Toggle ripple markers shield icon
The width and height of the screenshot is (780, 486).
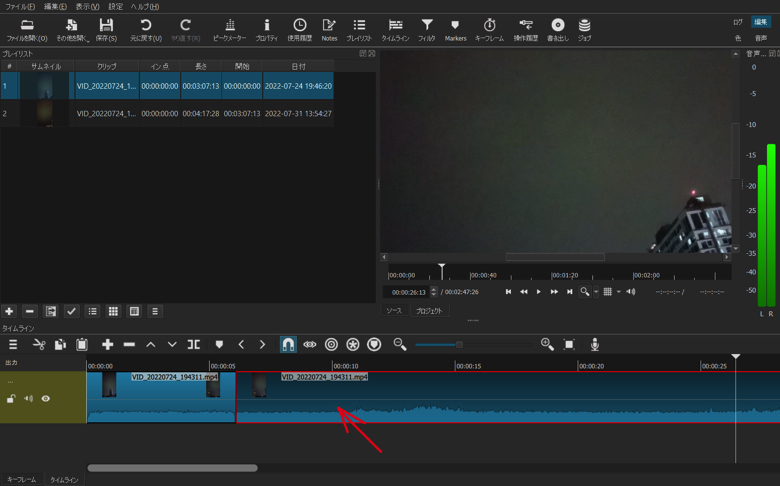click(x=374, y=344)
